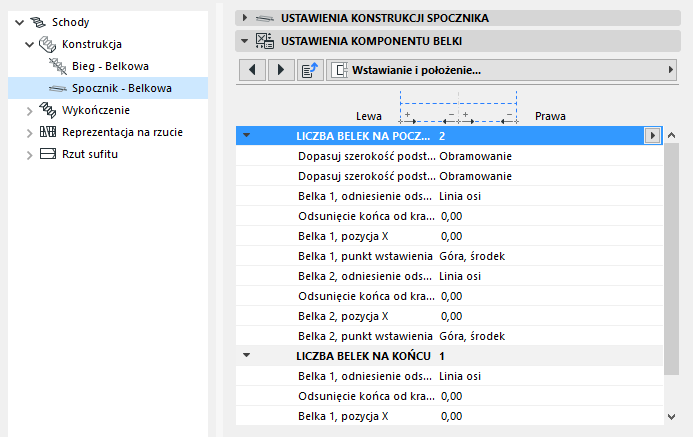Viewport: 693px width, 437px height.
Task: Expand the Wykończenie tree node
Action: click(x=30, y=111)
